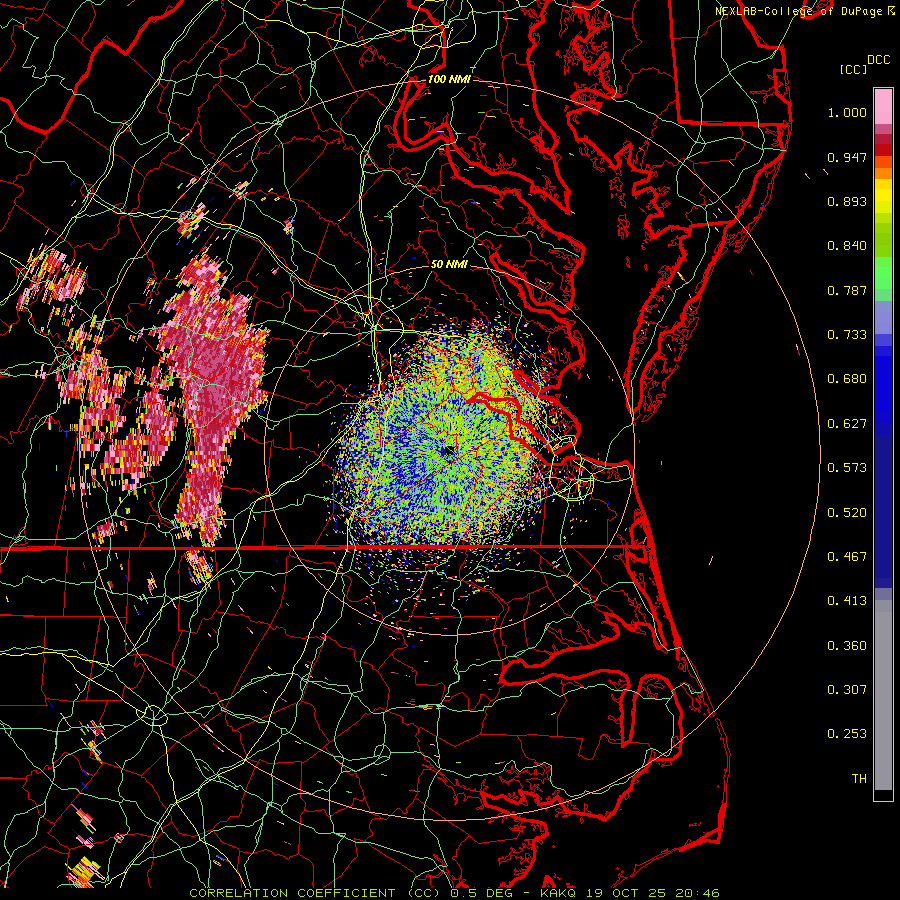Image resolution: width=900 pixels, height=900 pixels.
Task: Click the 0.520 color scale value
Action: click(x=847, y=513)
